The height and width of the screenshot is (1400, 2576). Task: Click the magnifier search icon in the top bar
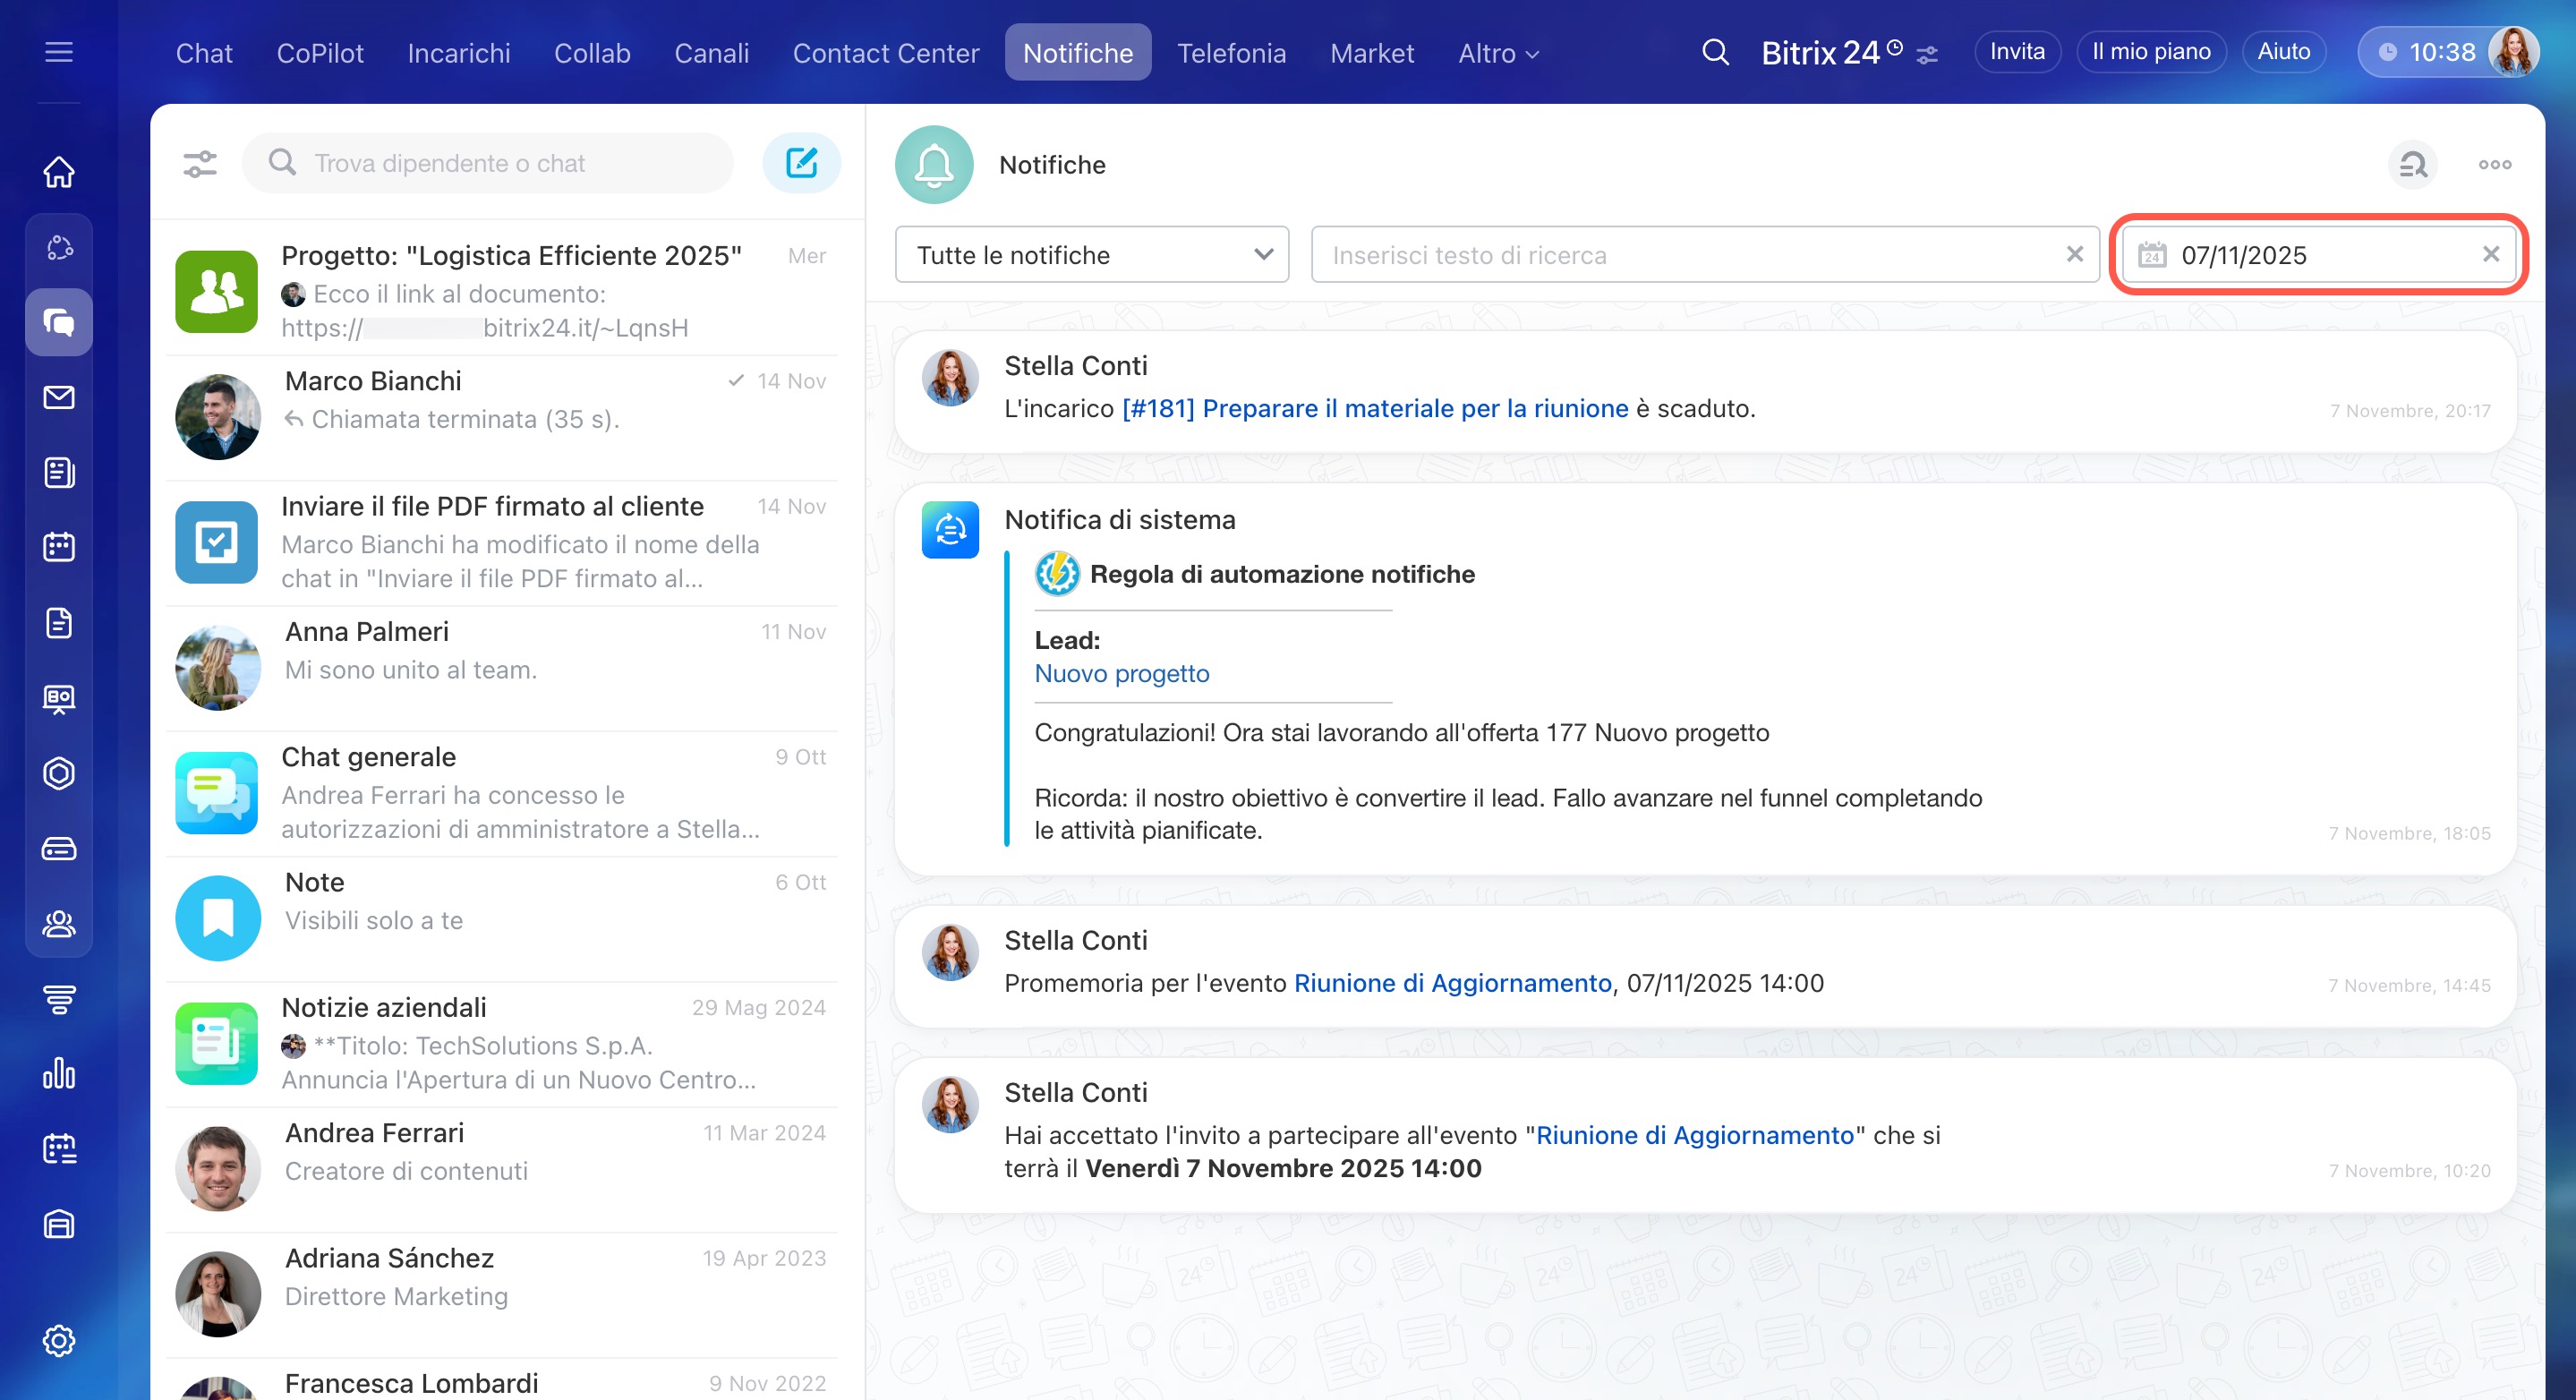coord(1715,52)
